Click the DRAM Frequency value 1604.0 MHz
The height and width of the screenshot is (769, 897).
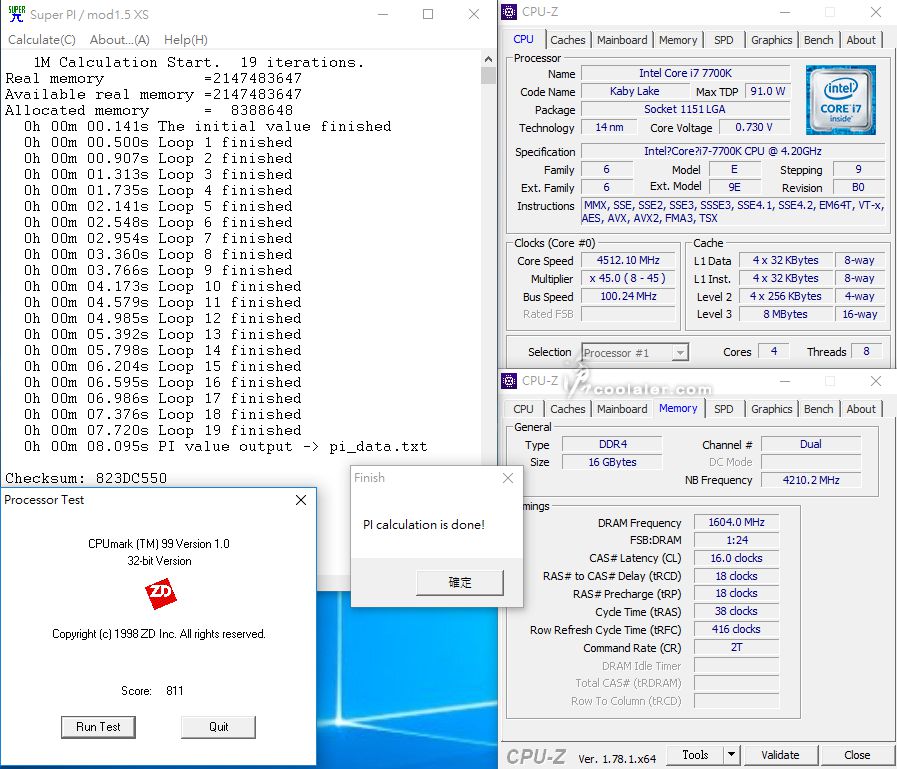coord(736,522)
